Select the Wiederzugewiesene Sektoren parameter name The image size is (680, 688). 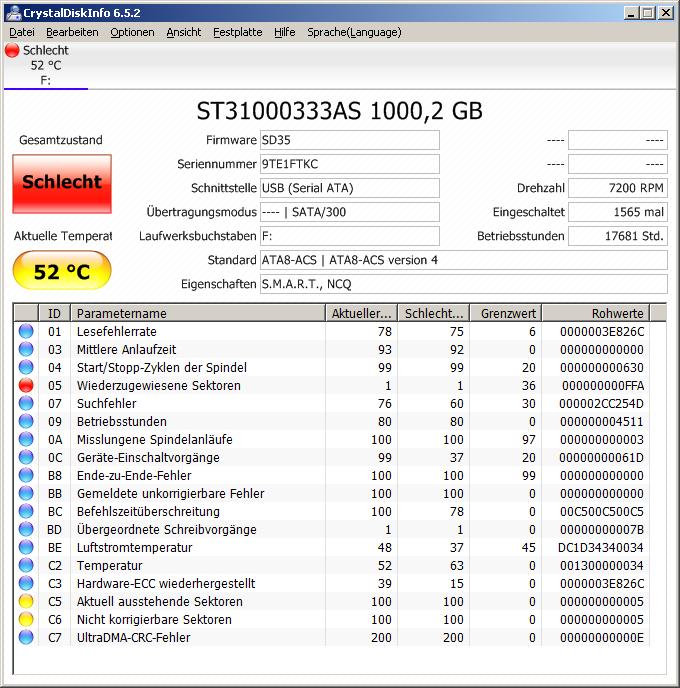pos(159,386)
